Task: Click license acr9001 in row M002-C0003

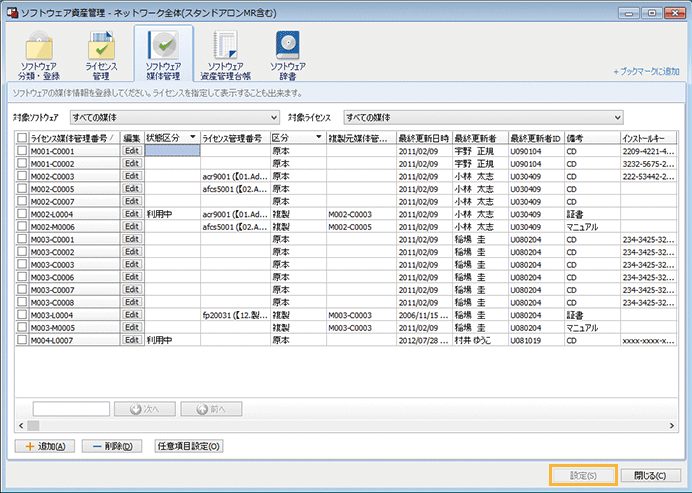Action: coord(235,176)
